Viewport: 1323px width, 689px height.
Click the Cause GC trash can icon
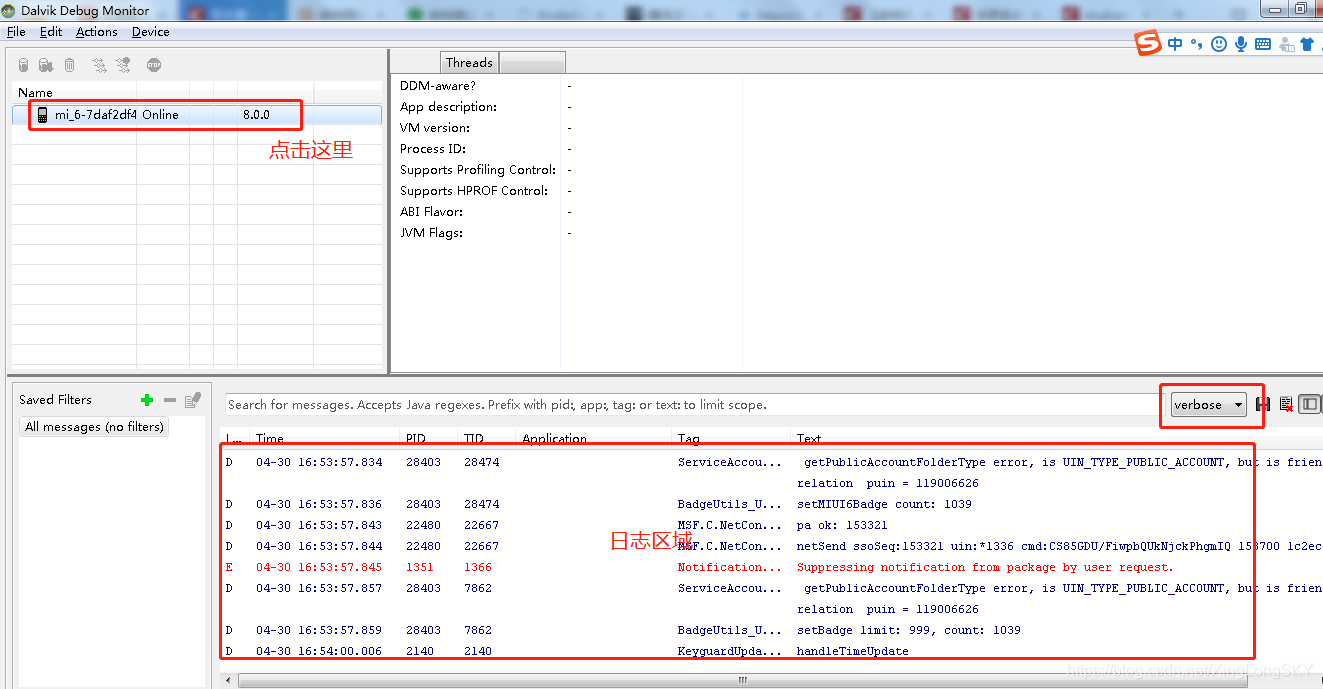pyautogui.click(x=69, y=65)
